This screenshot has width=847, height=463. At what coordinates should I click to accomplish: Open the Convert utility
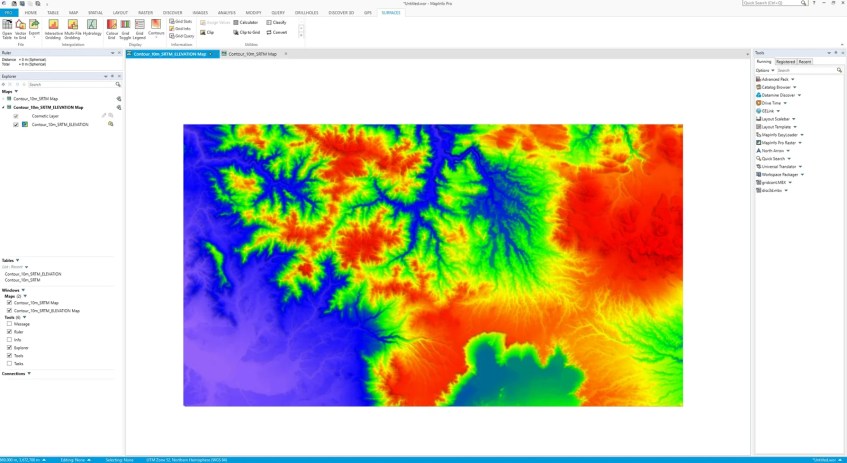277,32
